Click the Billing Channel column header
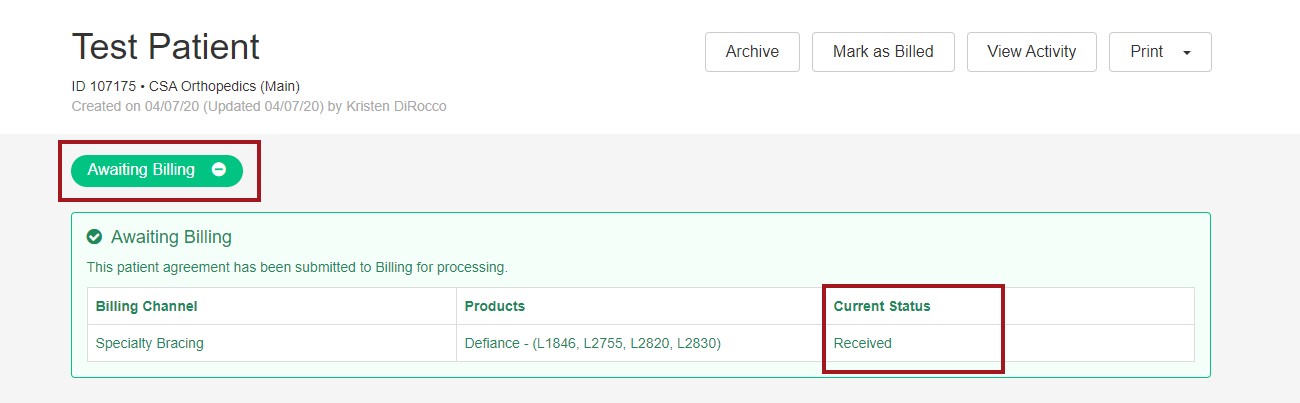This screenshot has height=403, width=1300. 147,306
